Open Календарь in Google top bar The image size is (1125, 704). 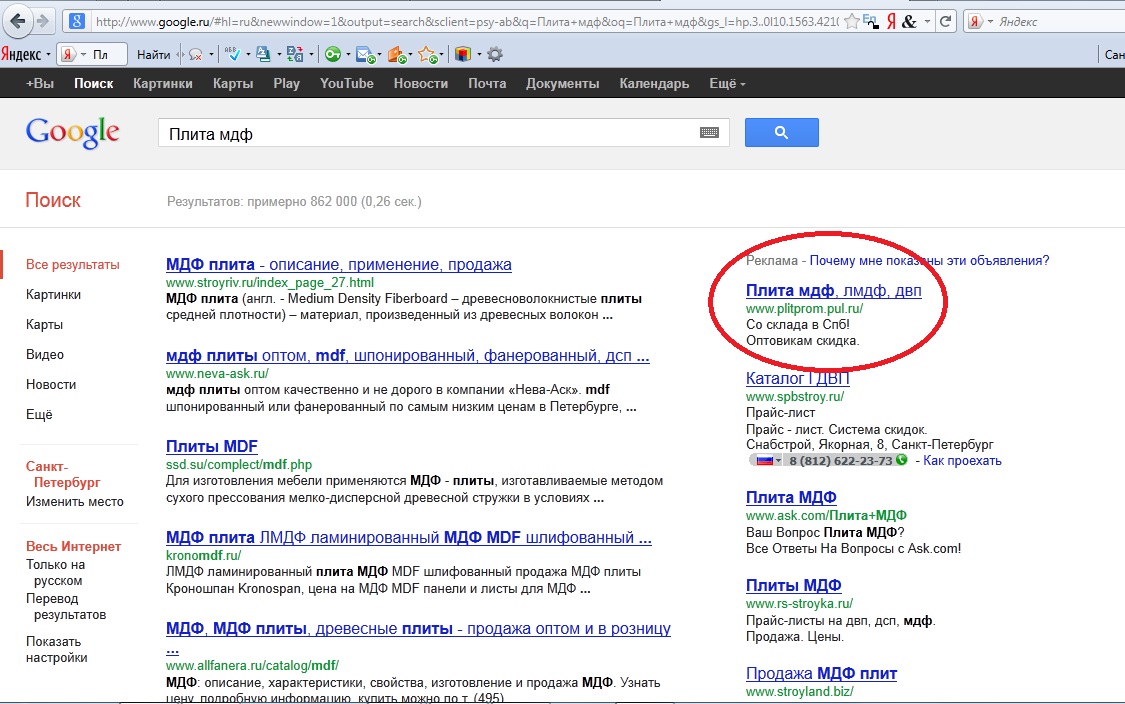[x=654, y=83]
